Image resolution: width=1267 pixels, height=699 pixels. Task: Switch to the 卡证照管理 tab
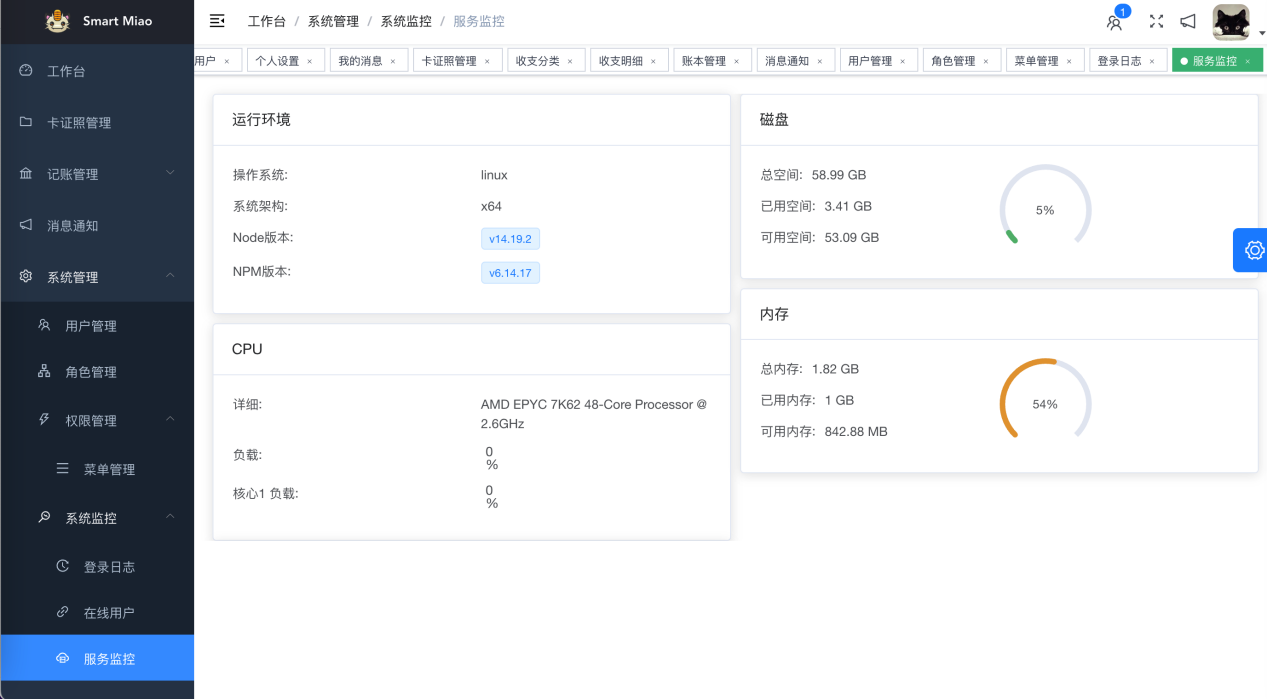tap(449, 61)
